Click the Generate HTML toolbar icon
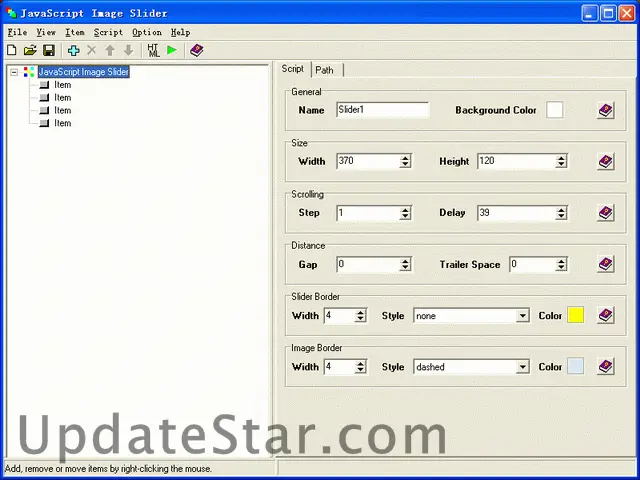This screenshot has height=480, width=640. coord(153,50)
